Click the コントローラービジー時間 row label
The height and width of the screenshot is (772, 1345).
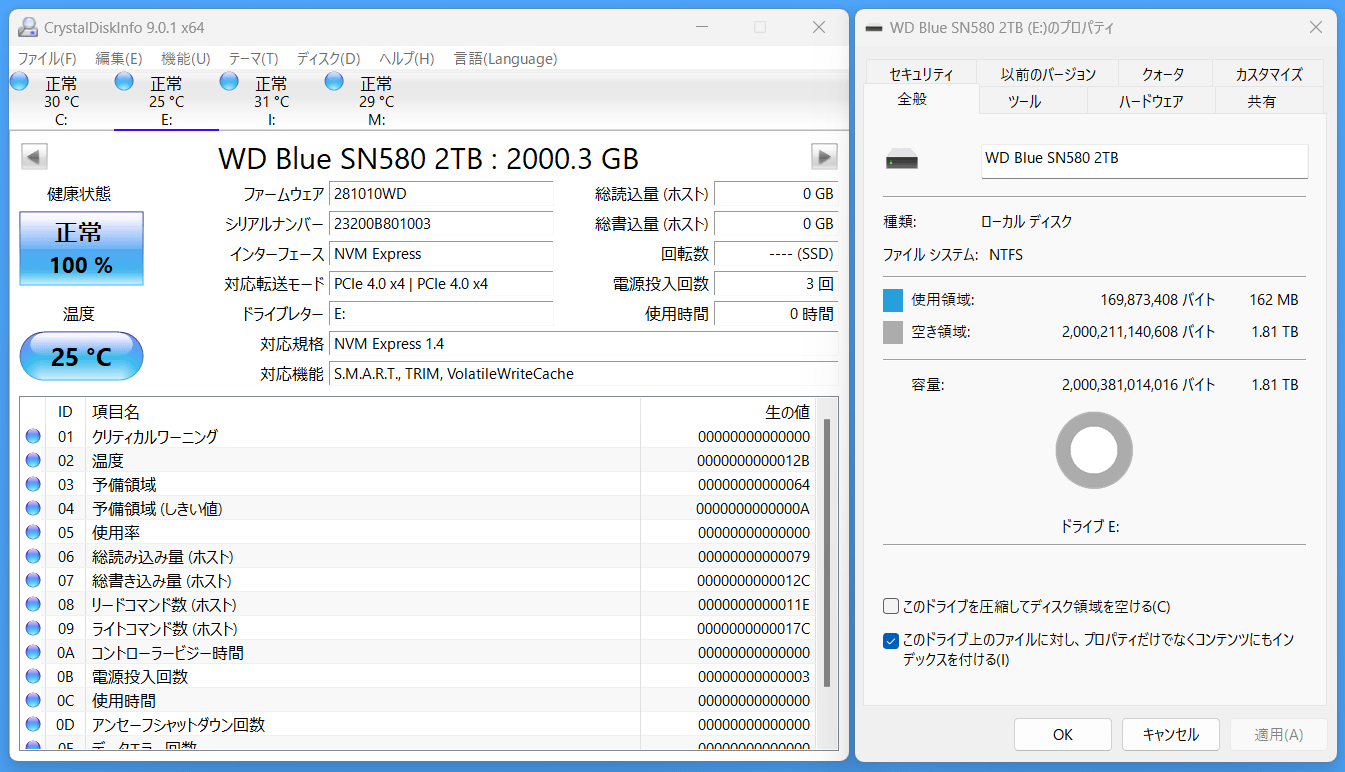click(168, 652)
